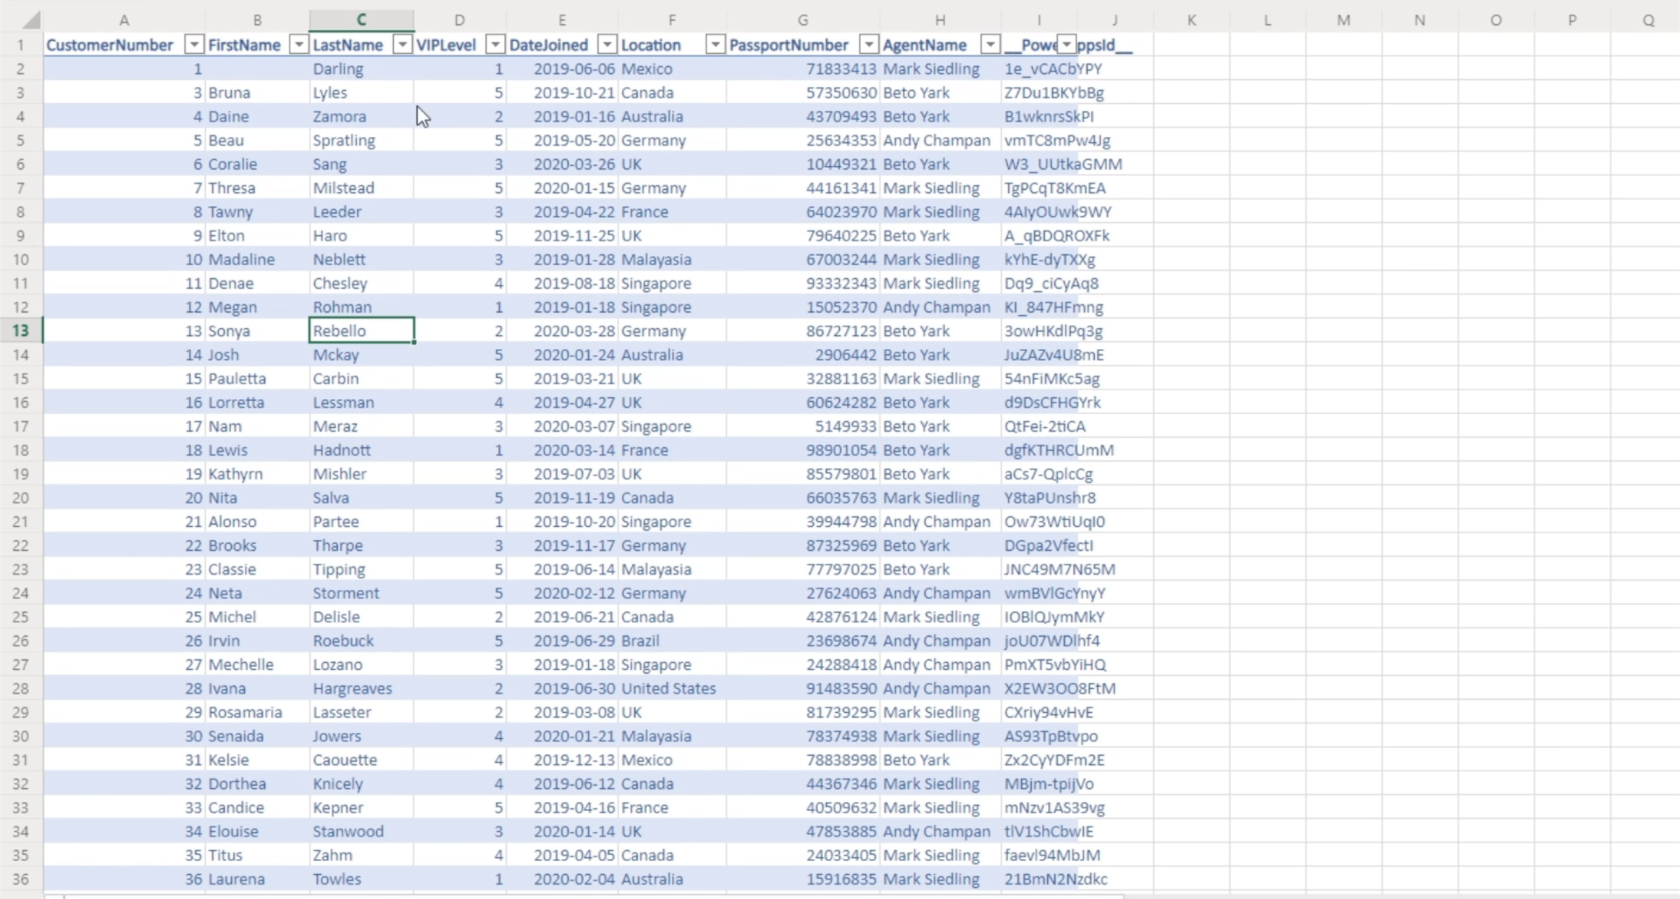Select the passport cell 5149933

click(803, 426)
